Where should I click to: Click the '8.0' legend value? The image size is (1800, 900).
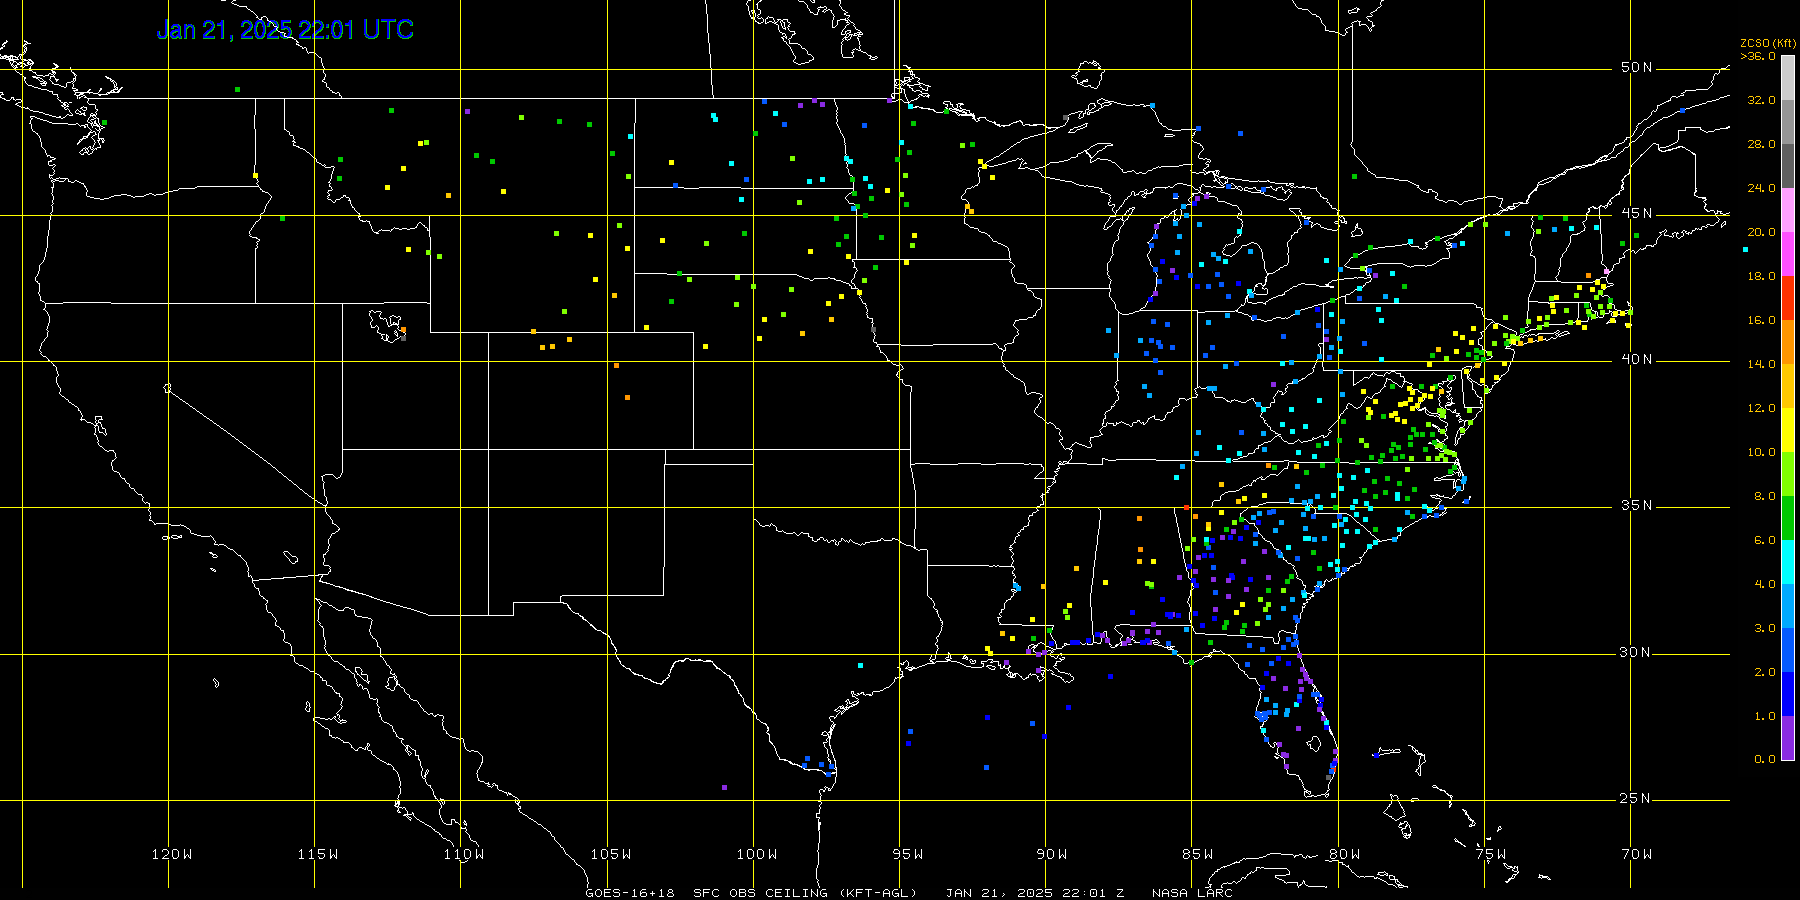click(1765, 496)
